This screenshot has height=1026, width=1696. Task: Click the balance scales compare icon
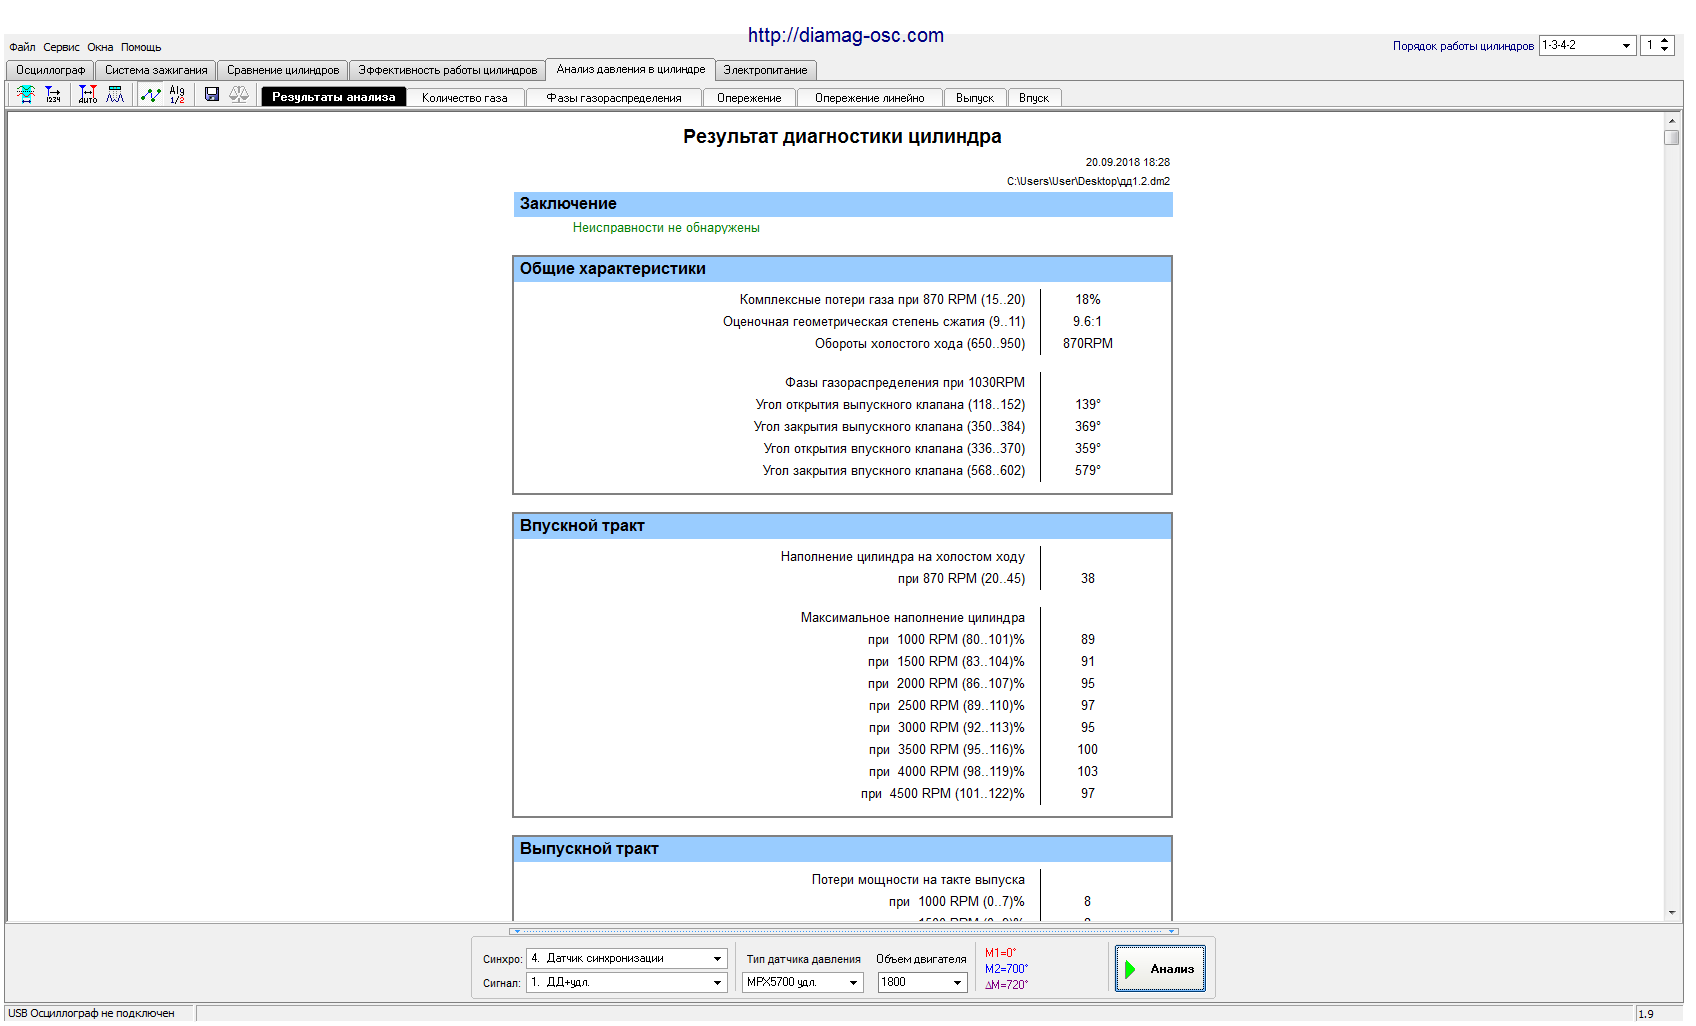tap(239, 94)
